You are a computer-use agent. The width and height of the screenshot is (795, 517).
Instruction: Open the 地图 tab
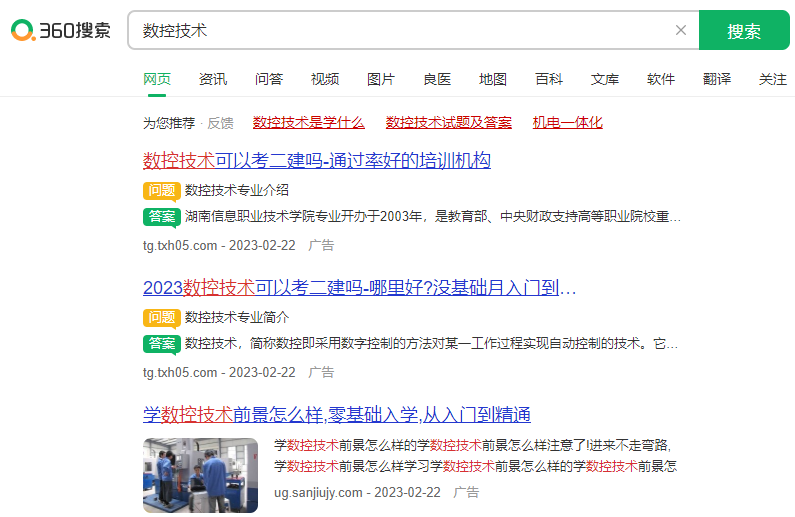[493, 79]
